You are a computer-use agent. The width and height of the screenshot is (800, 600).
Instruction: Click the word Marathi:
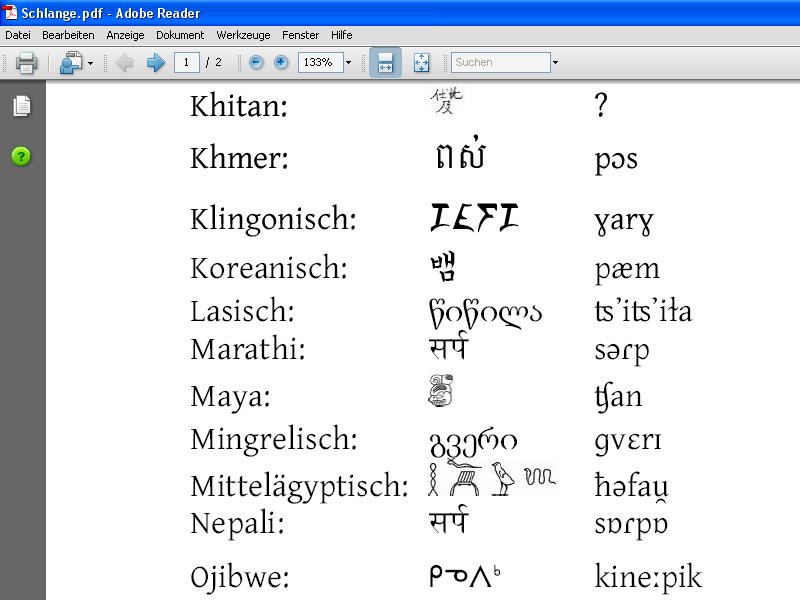tap(247, 349)
